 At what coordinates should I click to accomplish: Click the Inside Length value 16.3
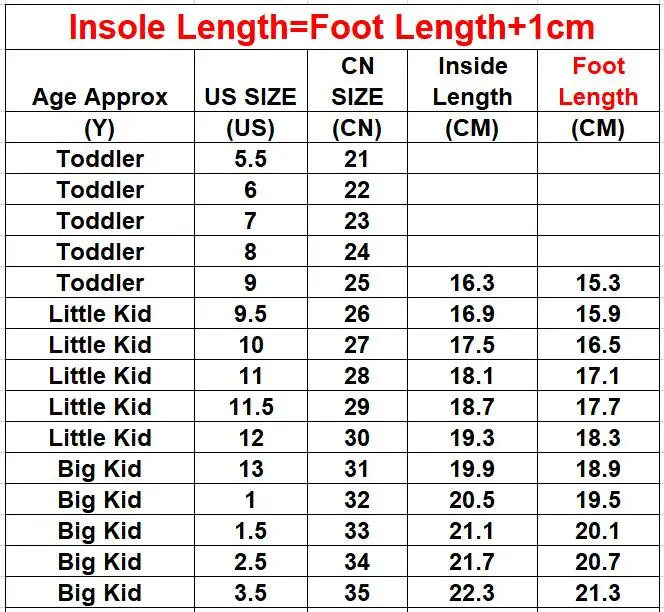coord(473,282)
